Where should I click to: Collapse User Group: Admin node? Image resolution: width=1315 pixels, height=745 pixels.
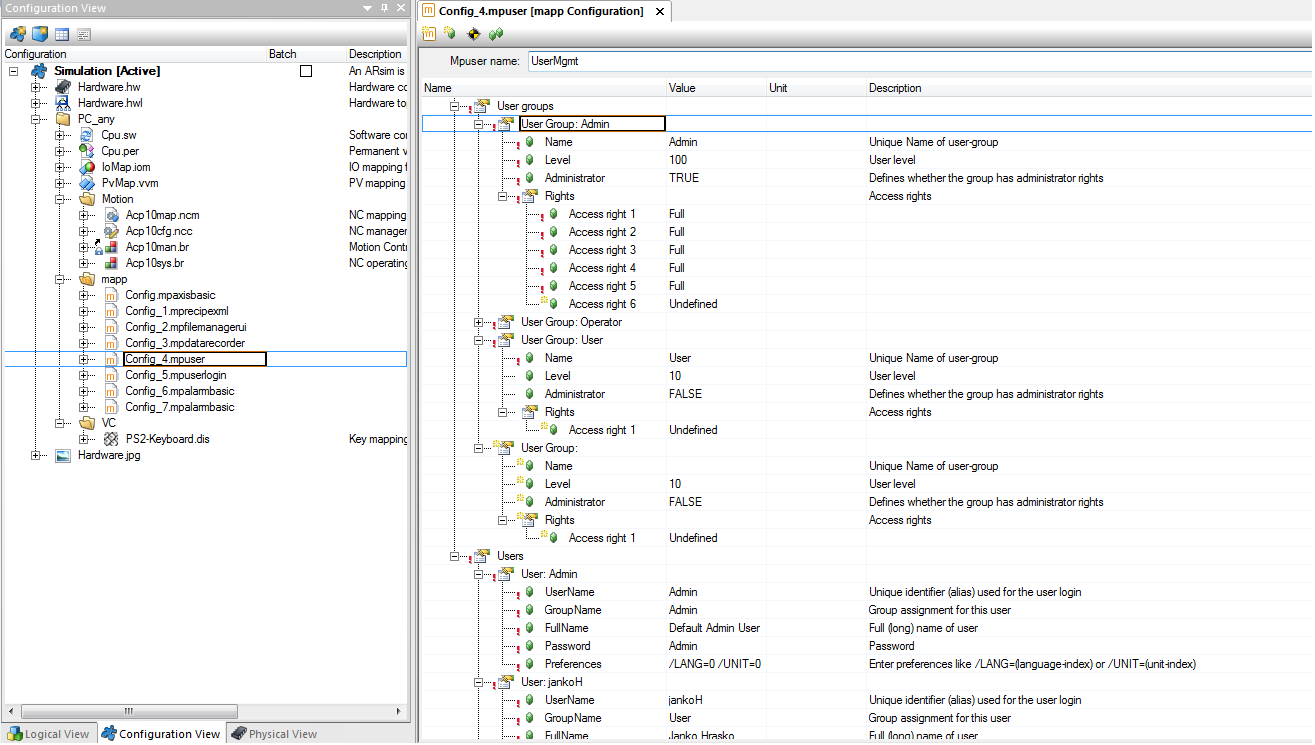[479, 124]
